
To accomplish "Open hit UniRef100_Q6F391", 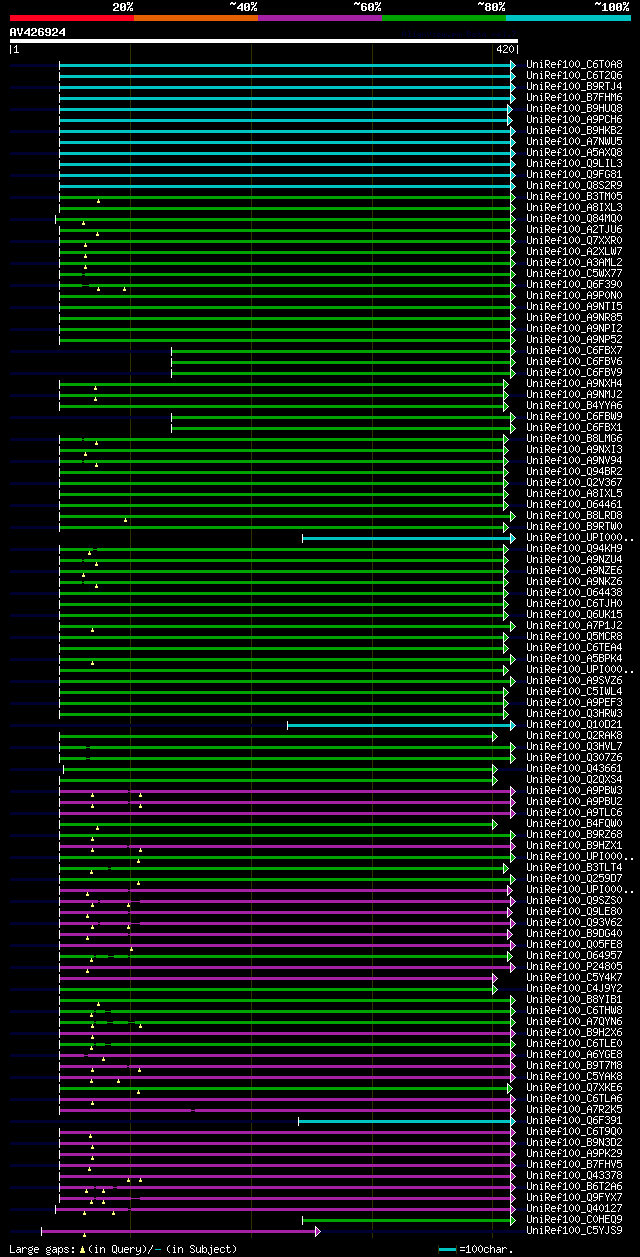I will (574, 1120).
